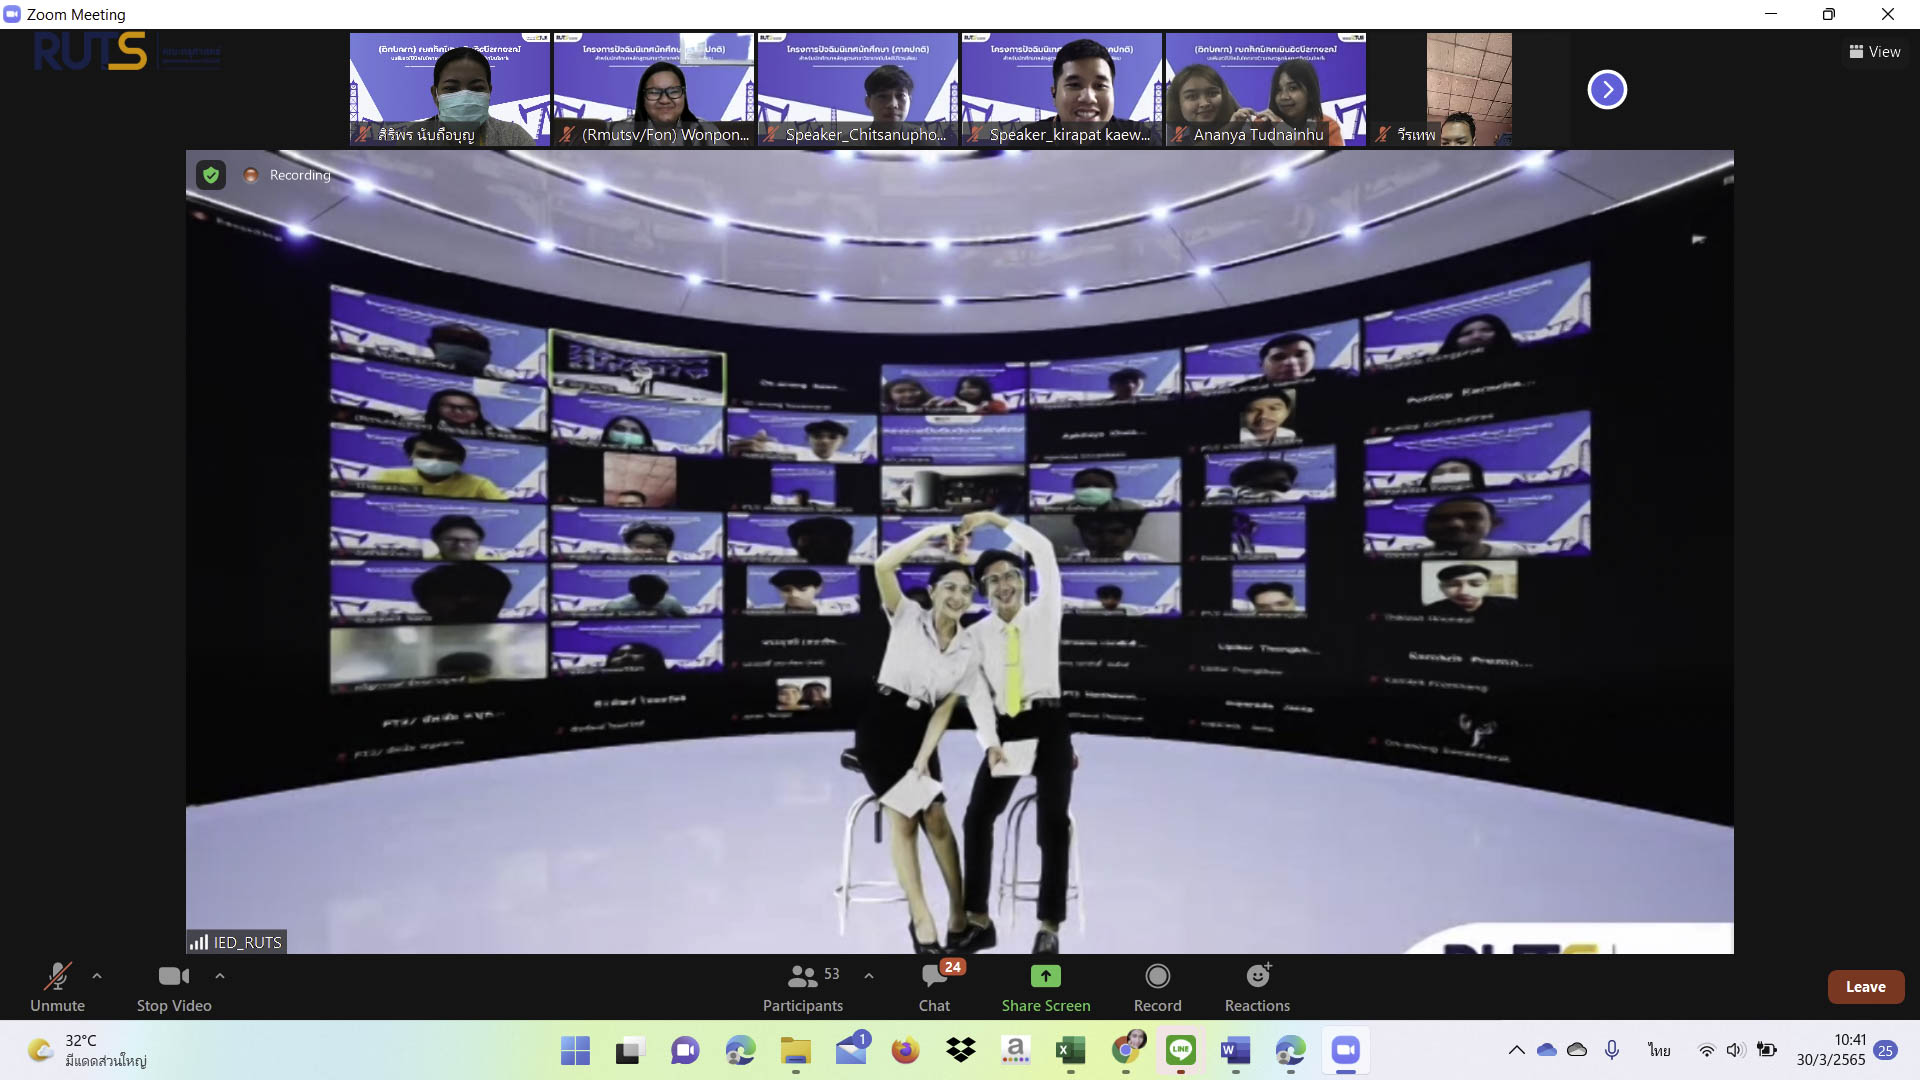Click the Zoom taskbar icon
Viewport: 1920px width, 1080px height.
coord(1346,1050)
